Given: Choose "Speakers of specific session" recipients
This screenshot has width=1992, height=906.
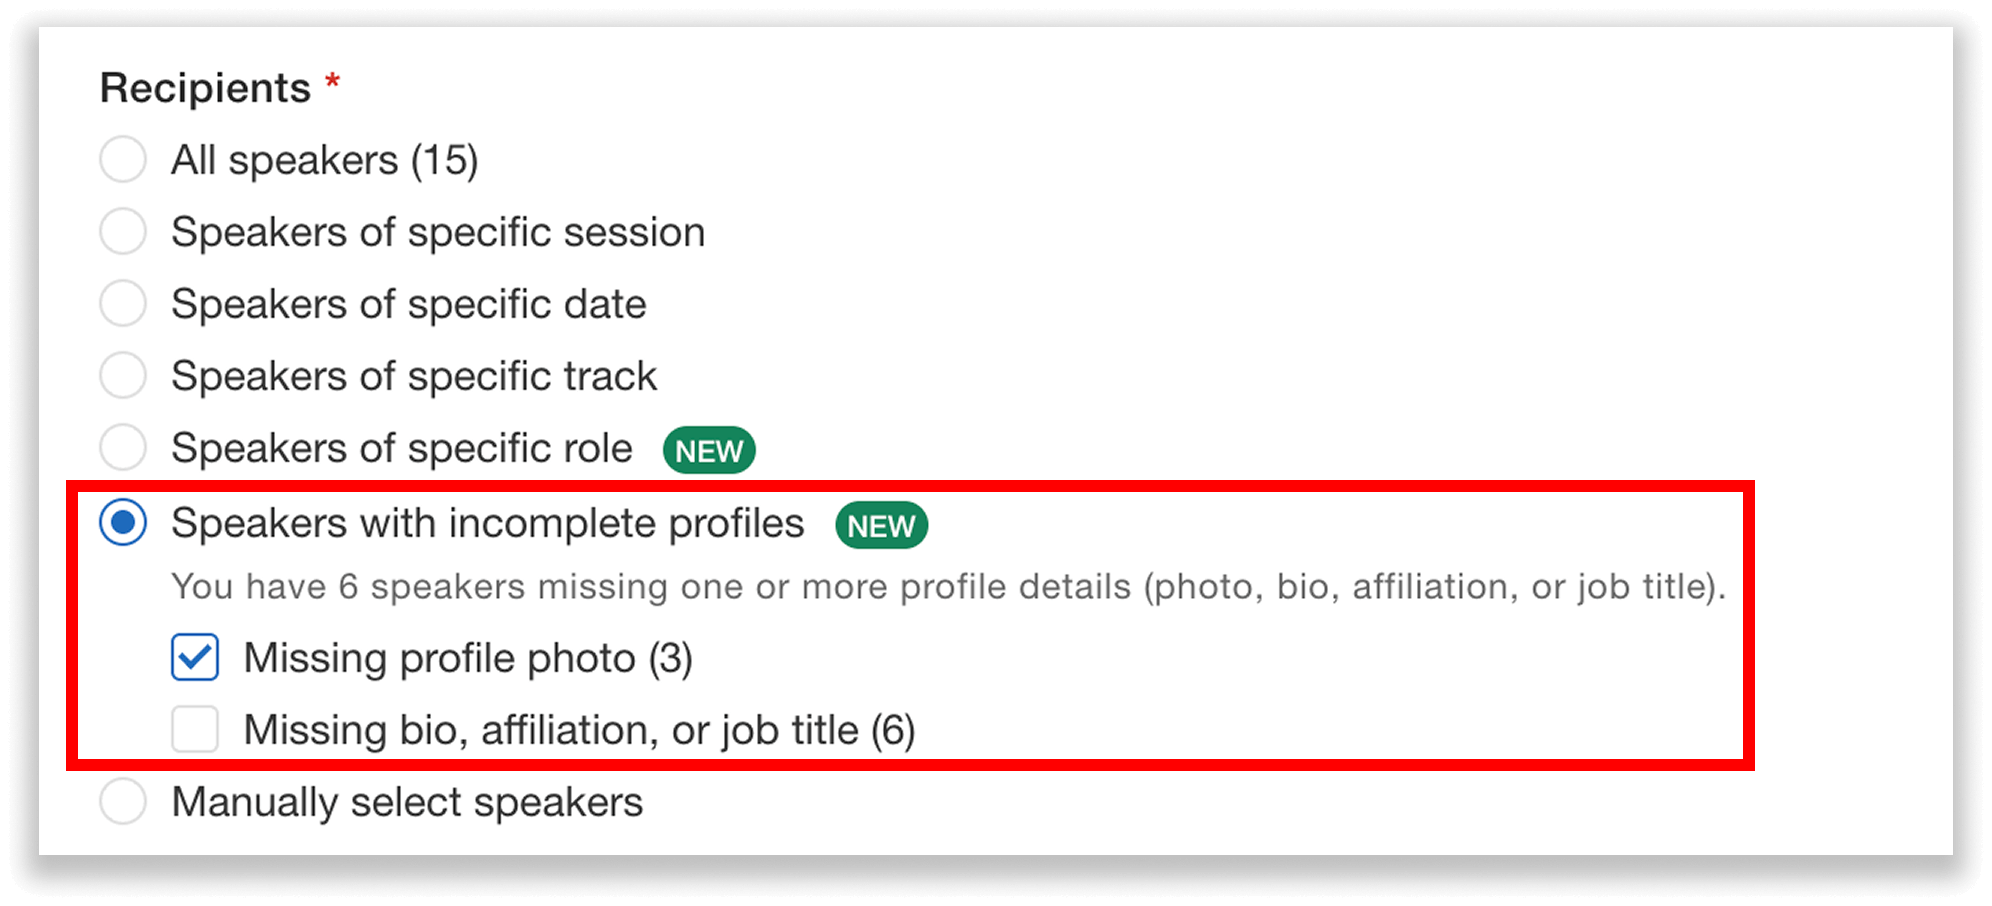Looking at the screenshot, I should 122,231.
